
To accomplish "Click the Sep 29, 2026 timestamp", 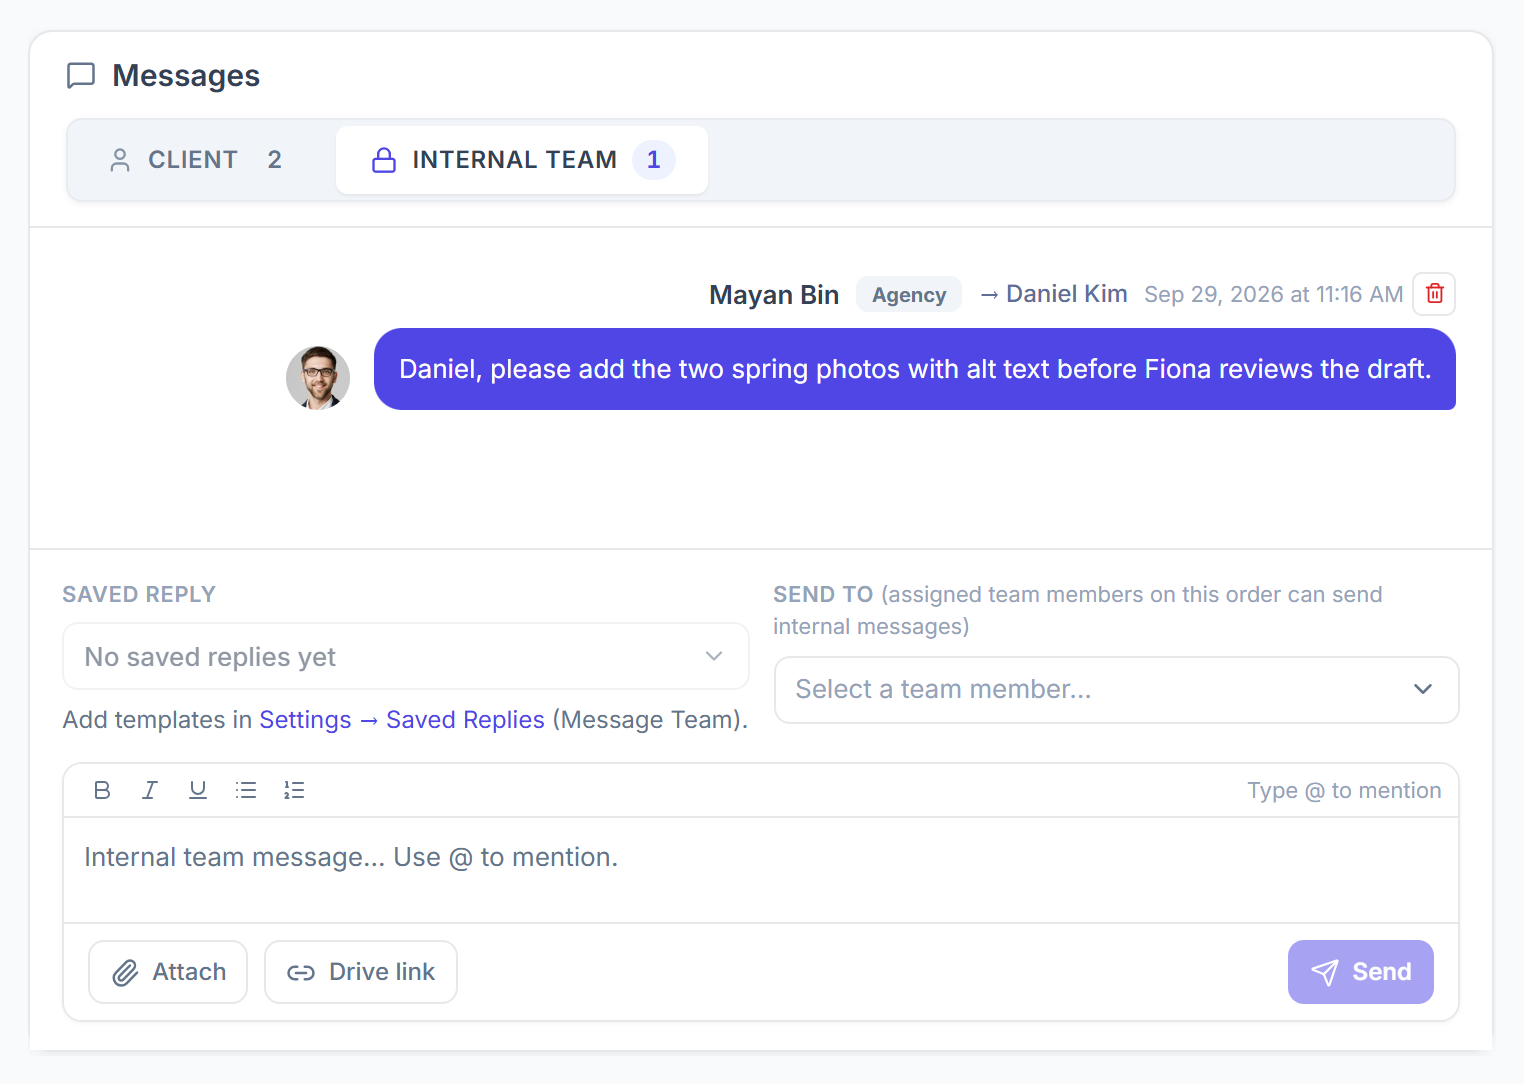I will 1273,294.
